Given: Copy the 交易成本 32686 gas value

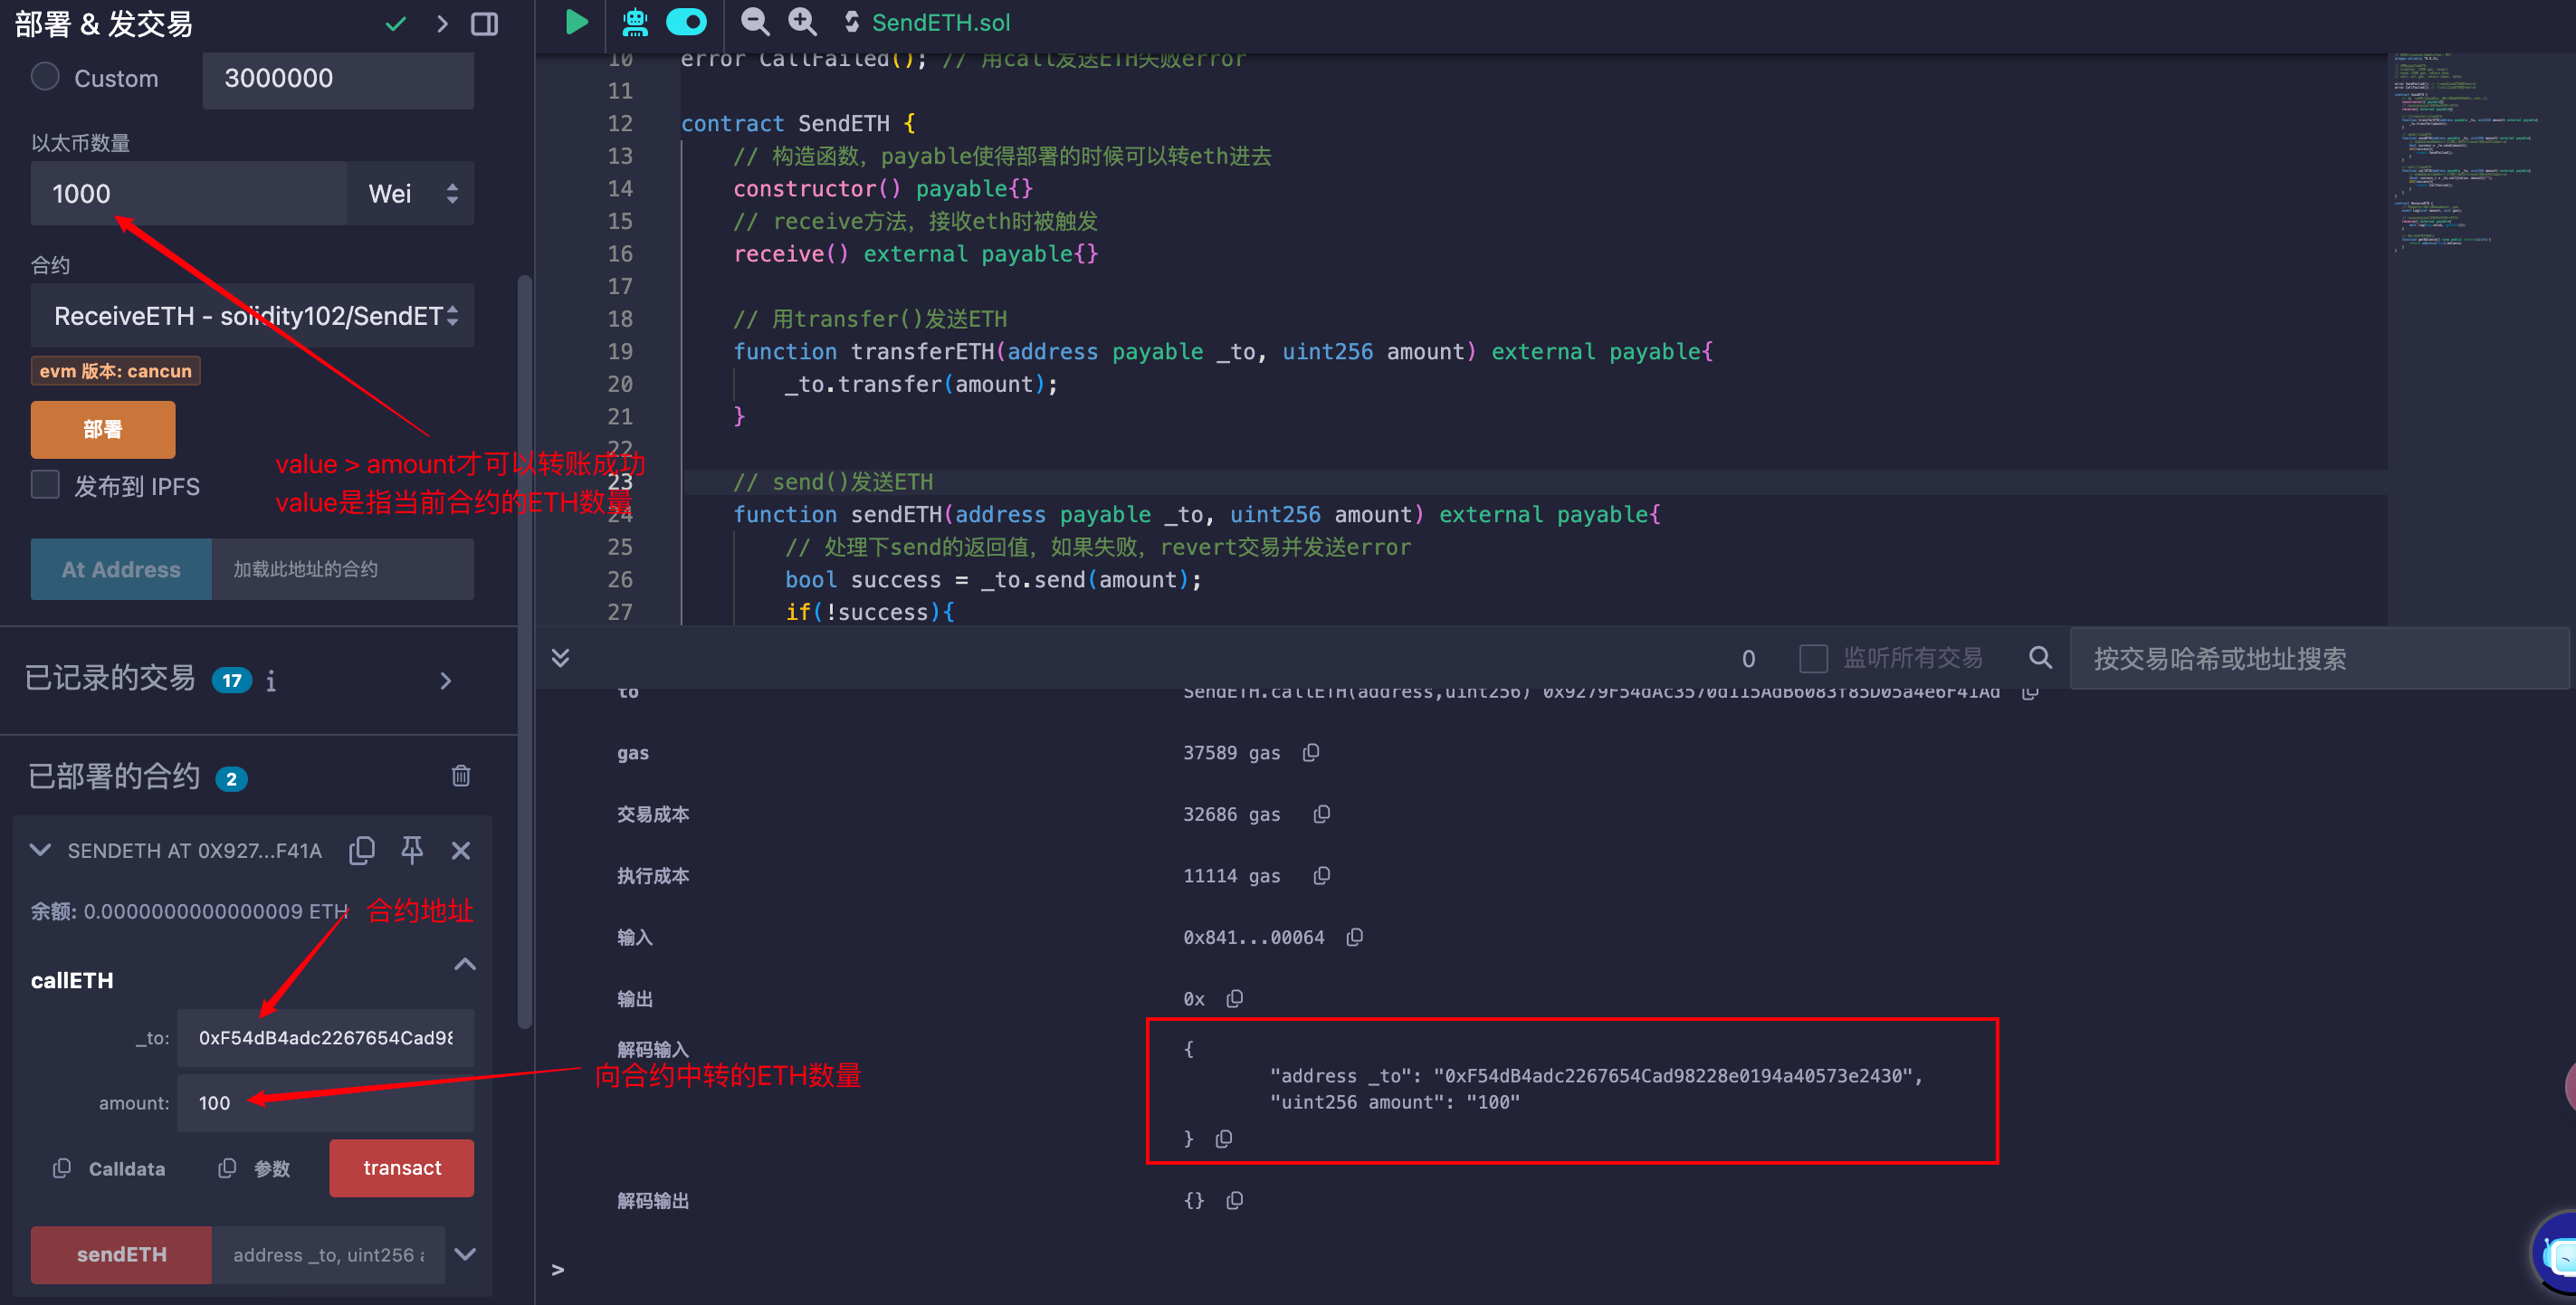Looking at the screenshot, I should click(x=1321, y=814).
